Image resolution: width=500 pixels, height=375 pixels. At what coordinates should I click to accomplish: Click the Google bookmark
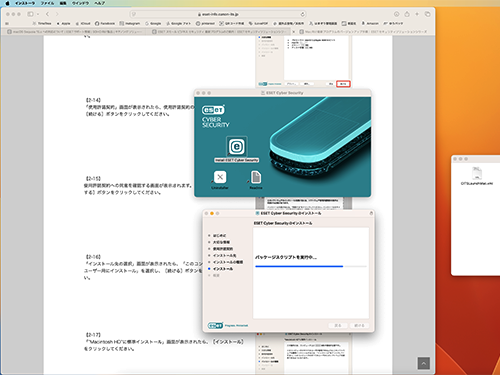153,23
